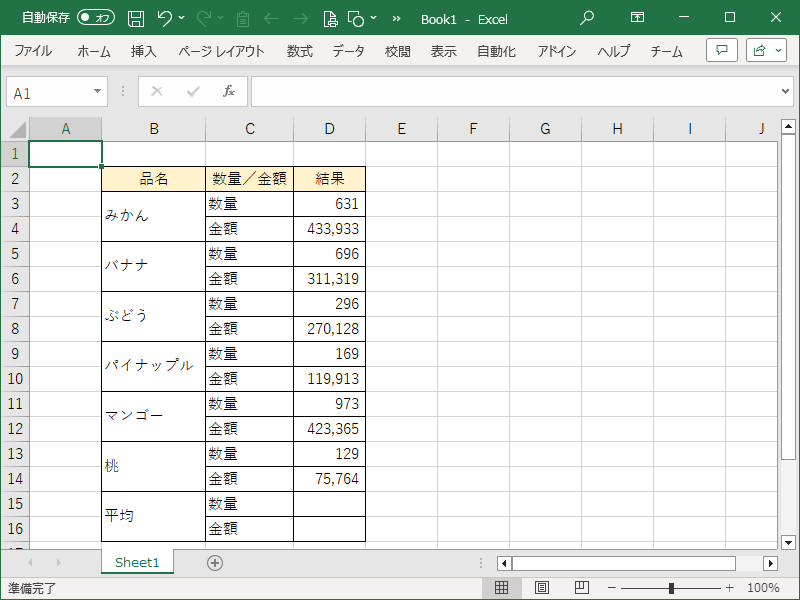This screenshot has height=600, width=800.
Task: Click the Name Box showing A1
Action: coord(48,92)
